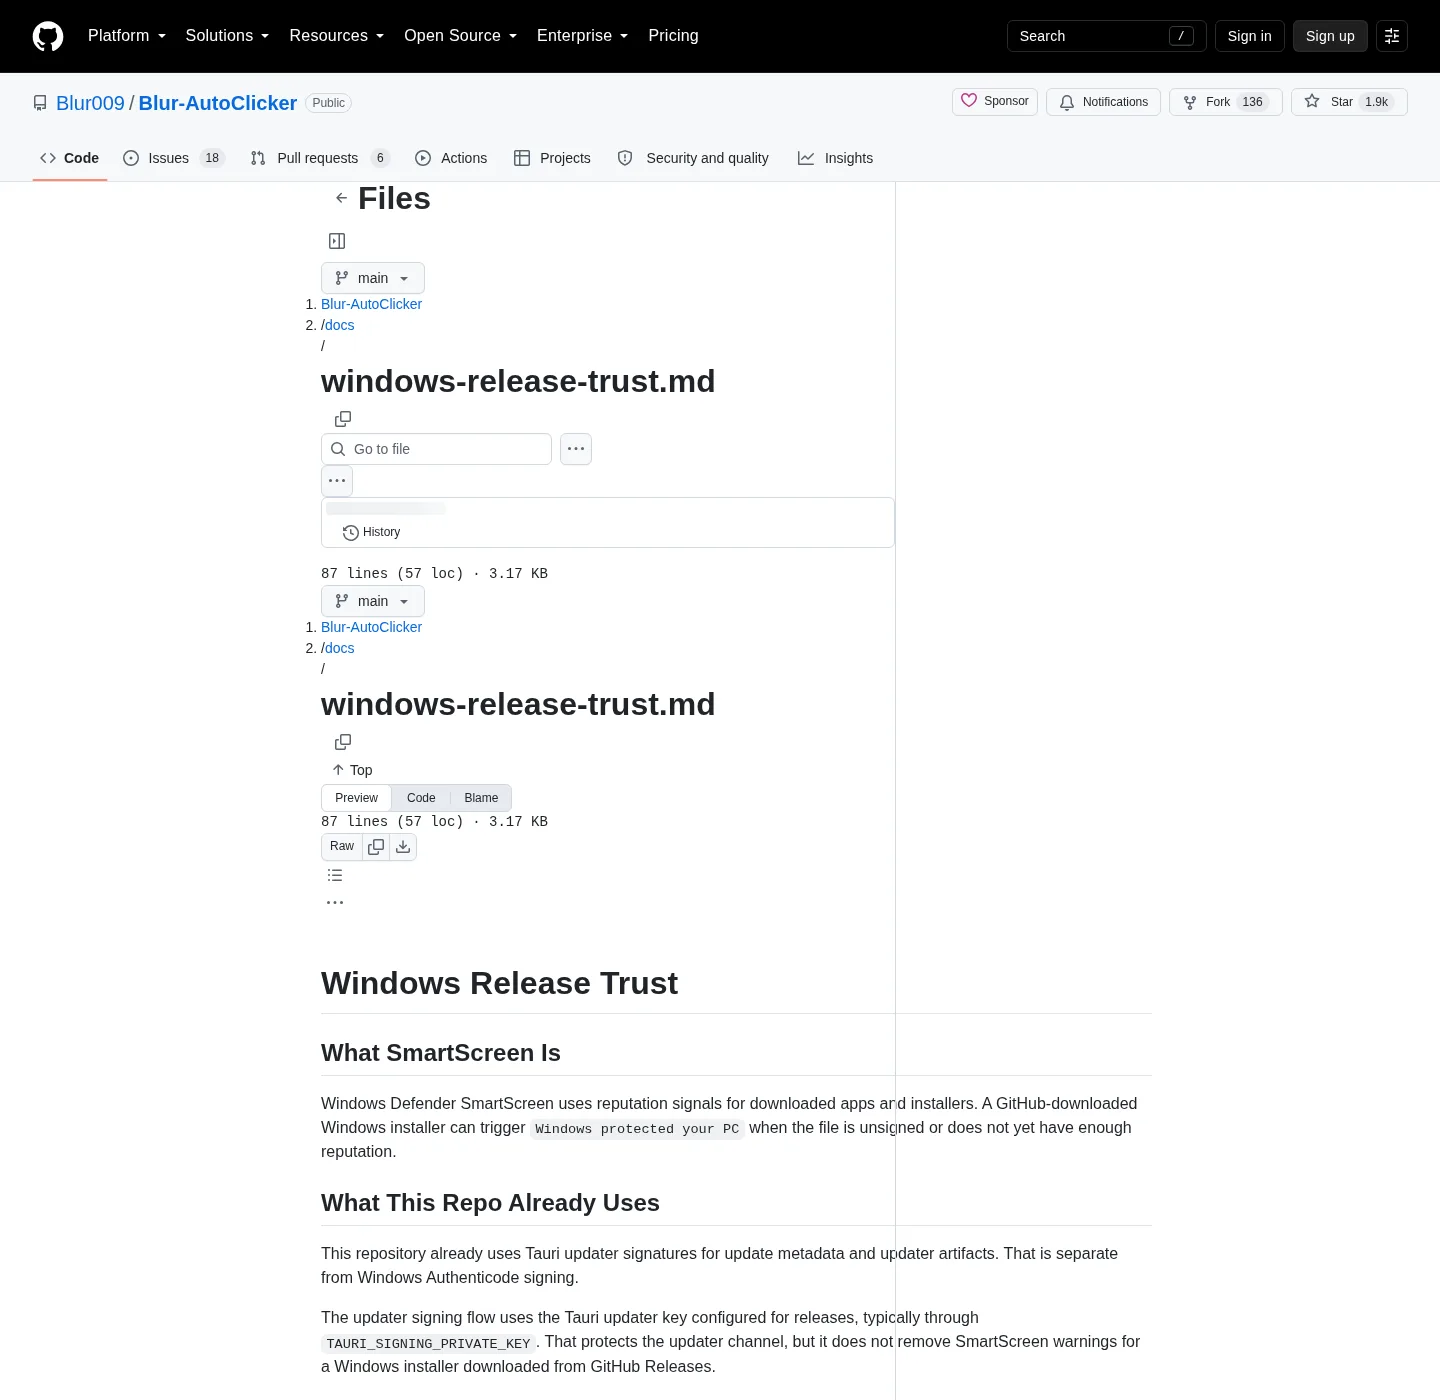The height and width of the screenshot is (1400, 1440).
Task: Select Preview file view
Action: click(x=356, y=798)
